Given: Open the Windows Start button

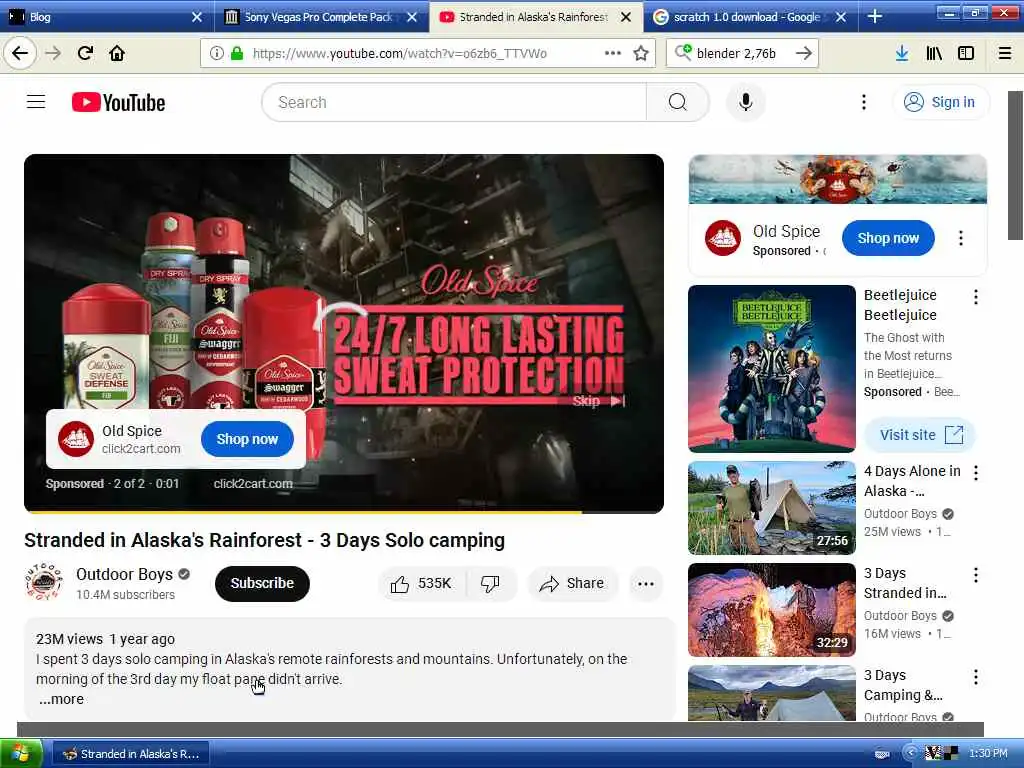Looking at the screenshot, I should point(21,754).
